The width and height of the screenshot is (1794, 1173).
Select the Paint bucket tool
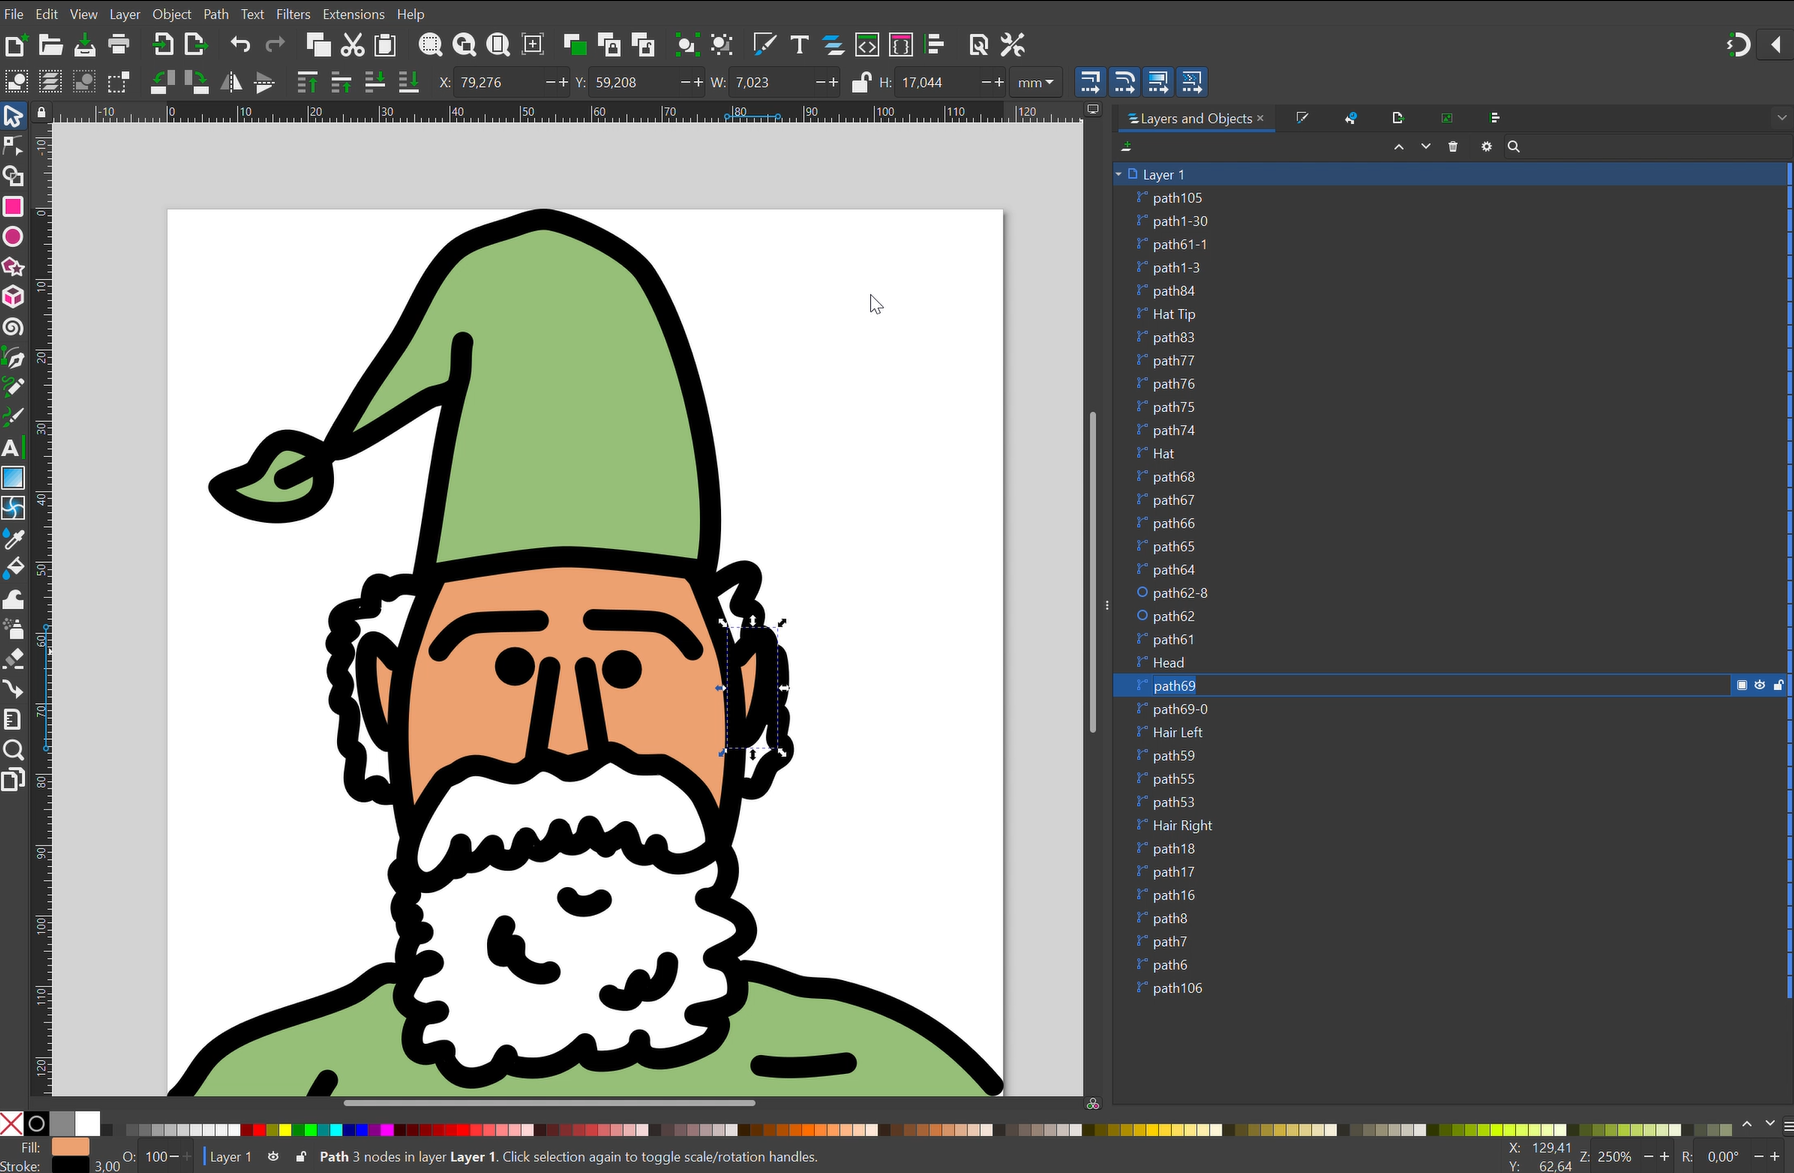click(x=13, y=569)
